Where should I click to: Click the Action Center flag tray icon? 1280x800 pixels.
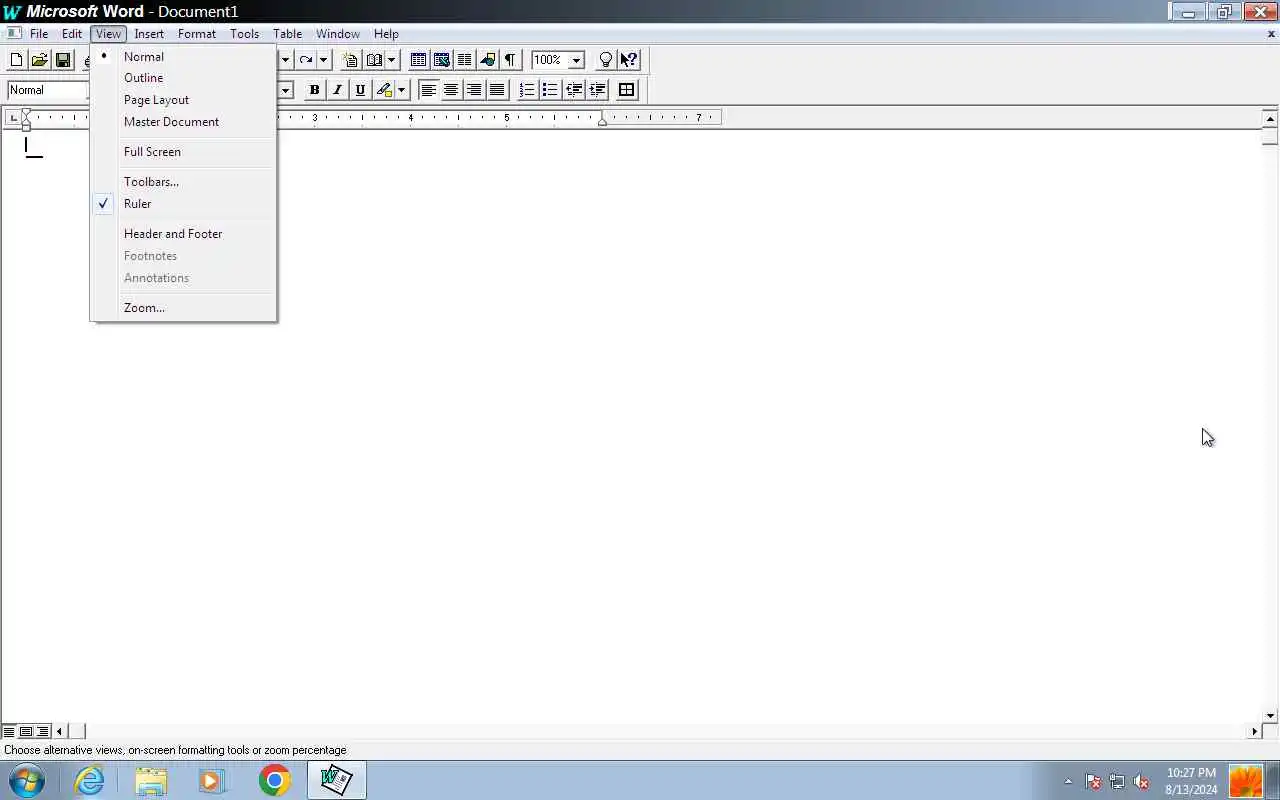pyautogui.click(x=1093, y=782)
